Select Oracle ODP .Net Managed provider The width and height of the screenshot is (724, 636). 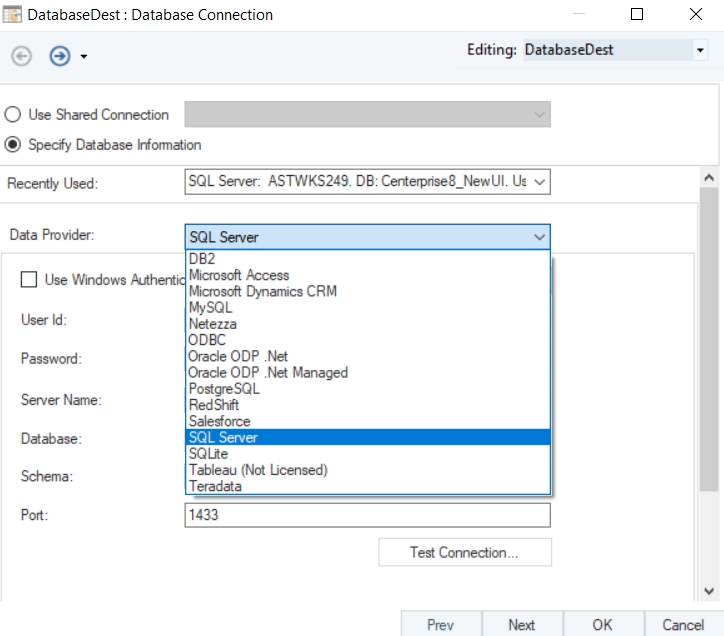(268, 372)
